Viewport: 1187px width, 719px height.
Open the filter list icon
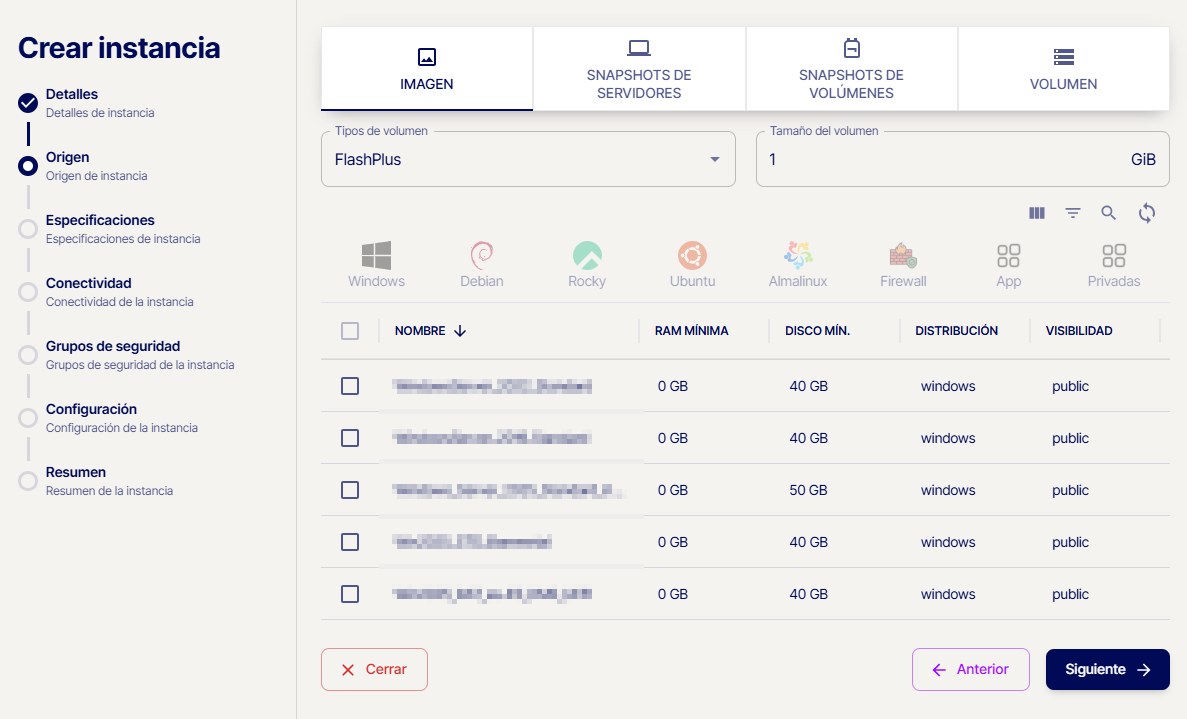[1073, 213]
